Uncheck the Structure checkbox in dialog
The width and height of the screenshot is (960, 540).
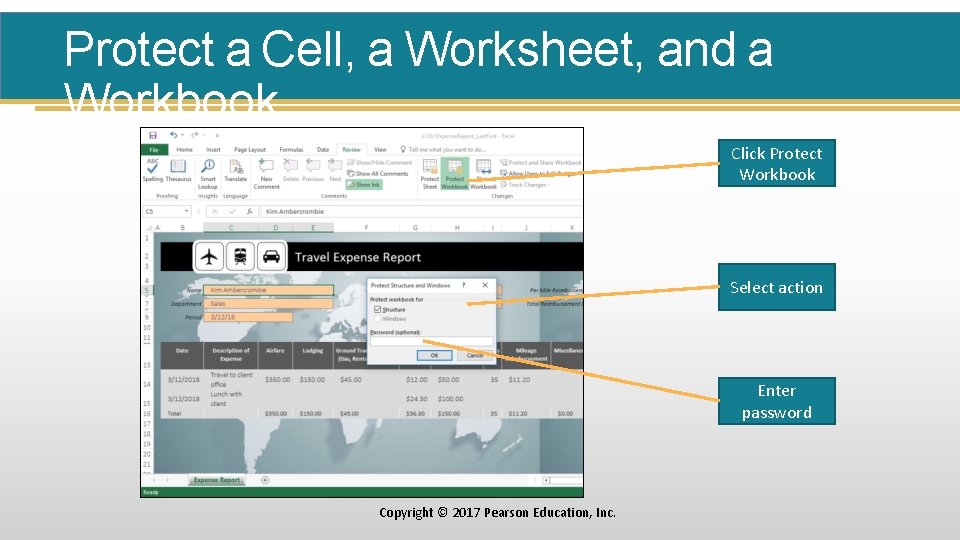point(378,310)
